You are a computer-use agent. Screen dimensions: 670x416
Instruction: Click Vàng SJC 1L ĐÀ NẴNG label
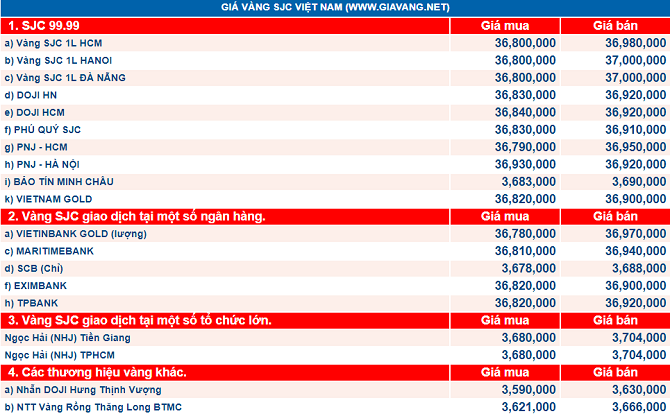(65, 78)
